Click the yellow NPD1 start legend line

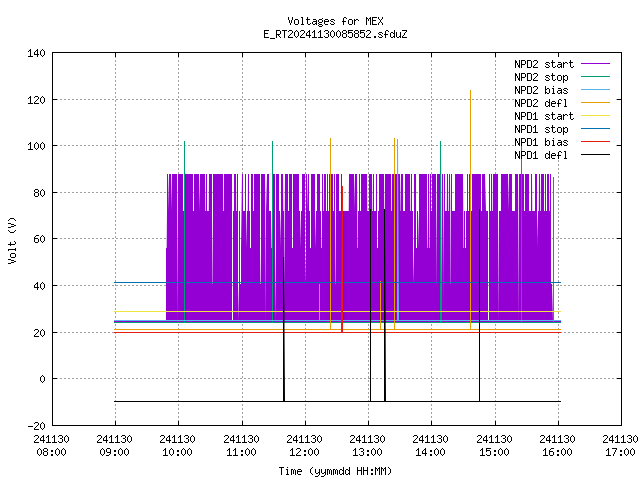(x=596, y=116)
